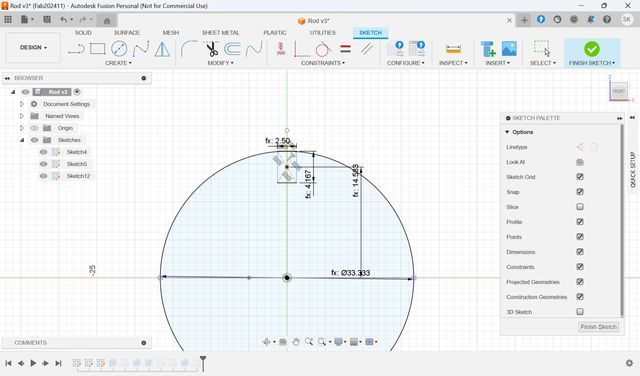Click the timeline position marker
This screenshot has width=640, height=376.
203,363
